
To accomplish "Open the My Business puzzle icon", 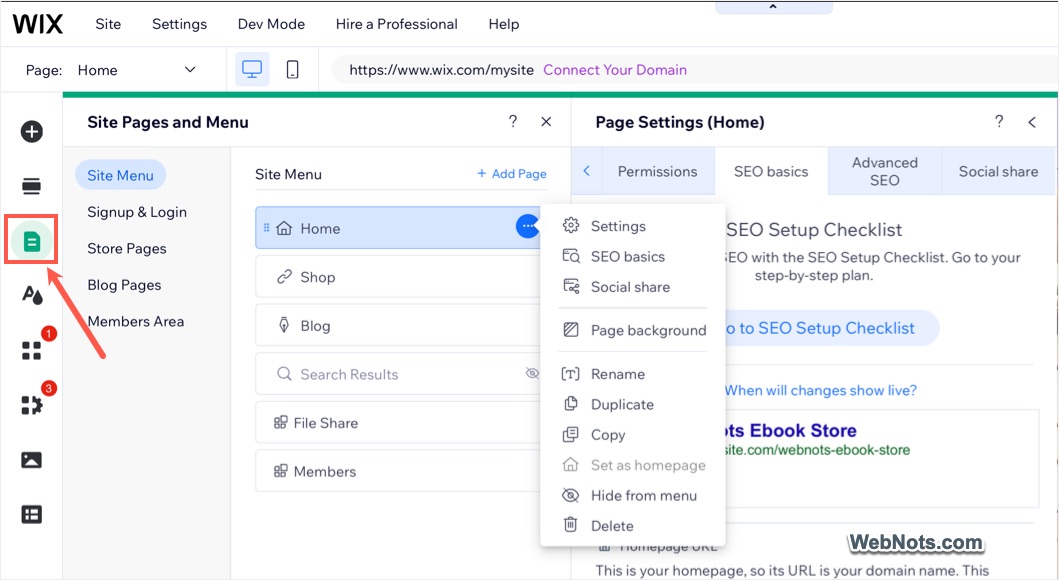I will tap(32, 405).
